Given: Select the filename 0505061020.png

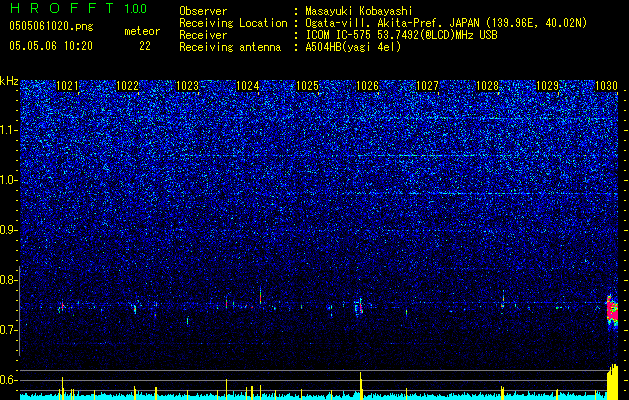Looking at the screenshot, I should (x=51, y=27).
